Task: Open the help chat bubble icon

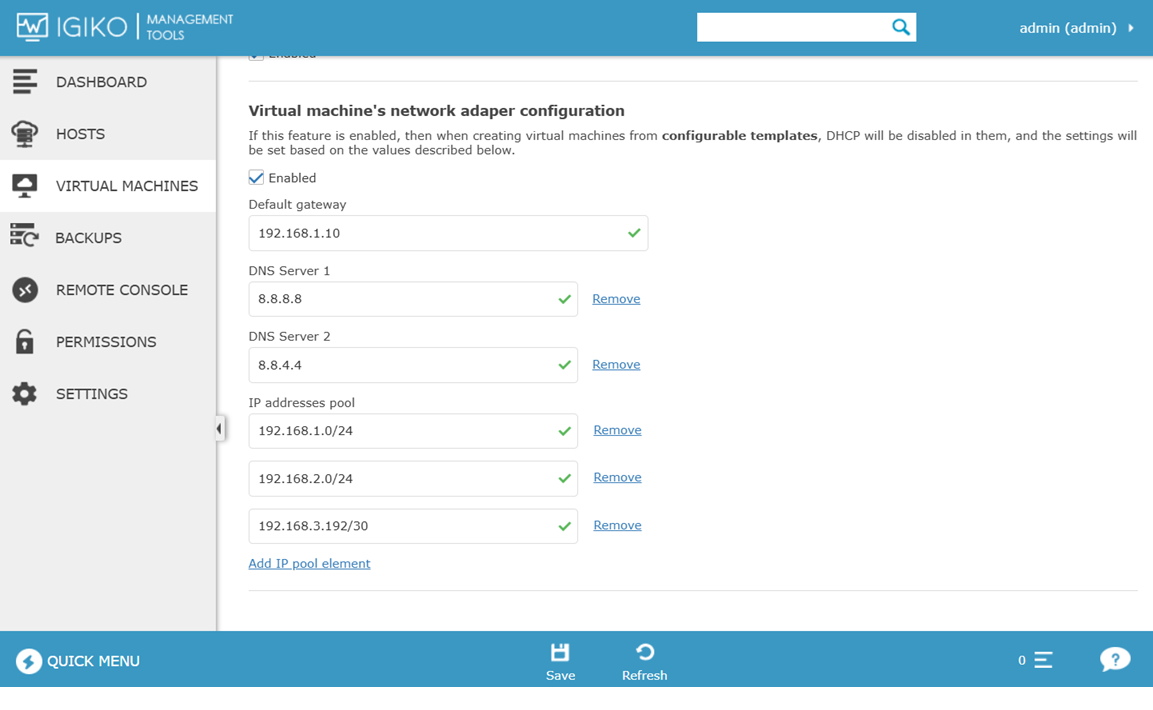Action: click(x=1114, y=660)
